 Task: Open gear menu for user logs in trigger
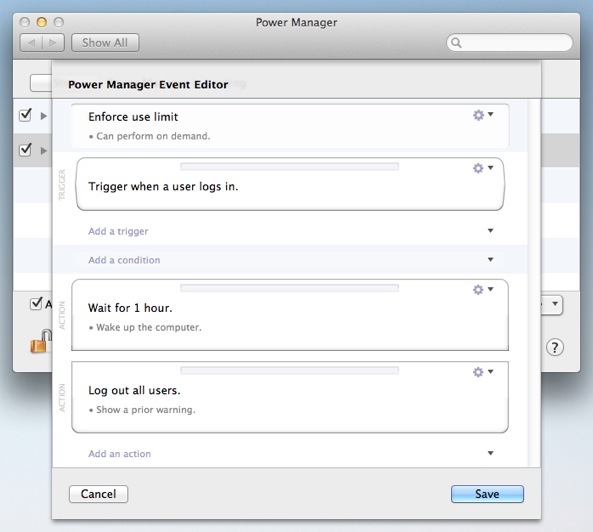[x=483, y=168]
